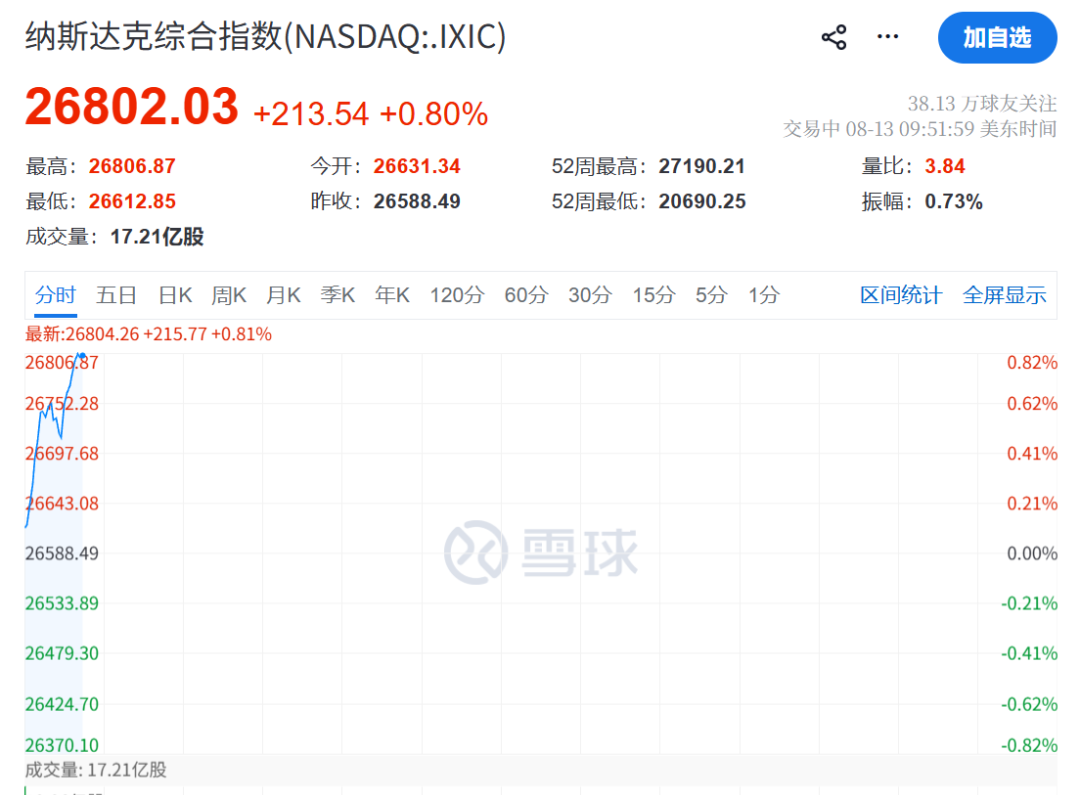
Task: Click the 成交量 17.21亿股 stat above the tabs
Action: pyautogui.click(x=114, y=236)
